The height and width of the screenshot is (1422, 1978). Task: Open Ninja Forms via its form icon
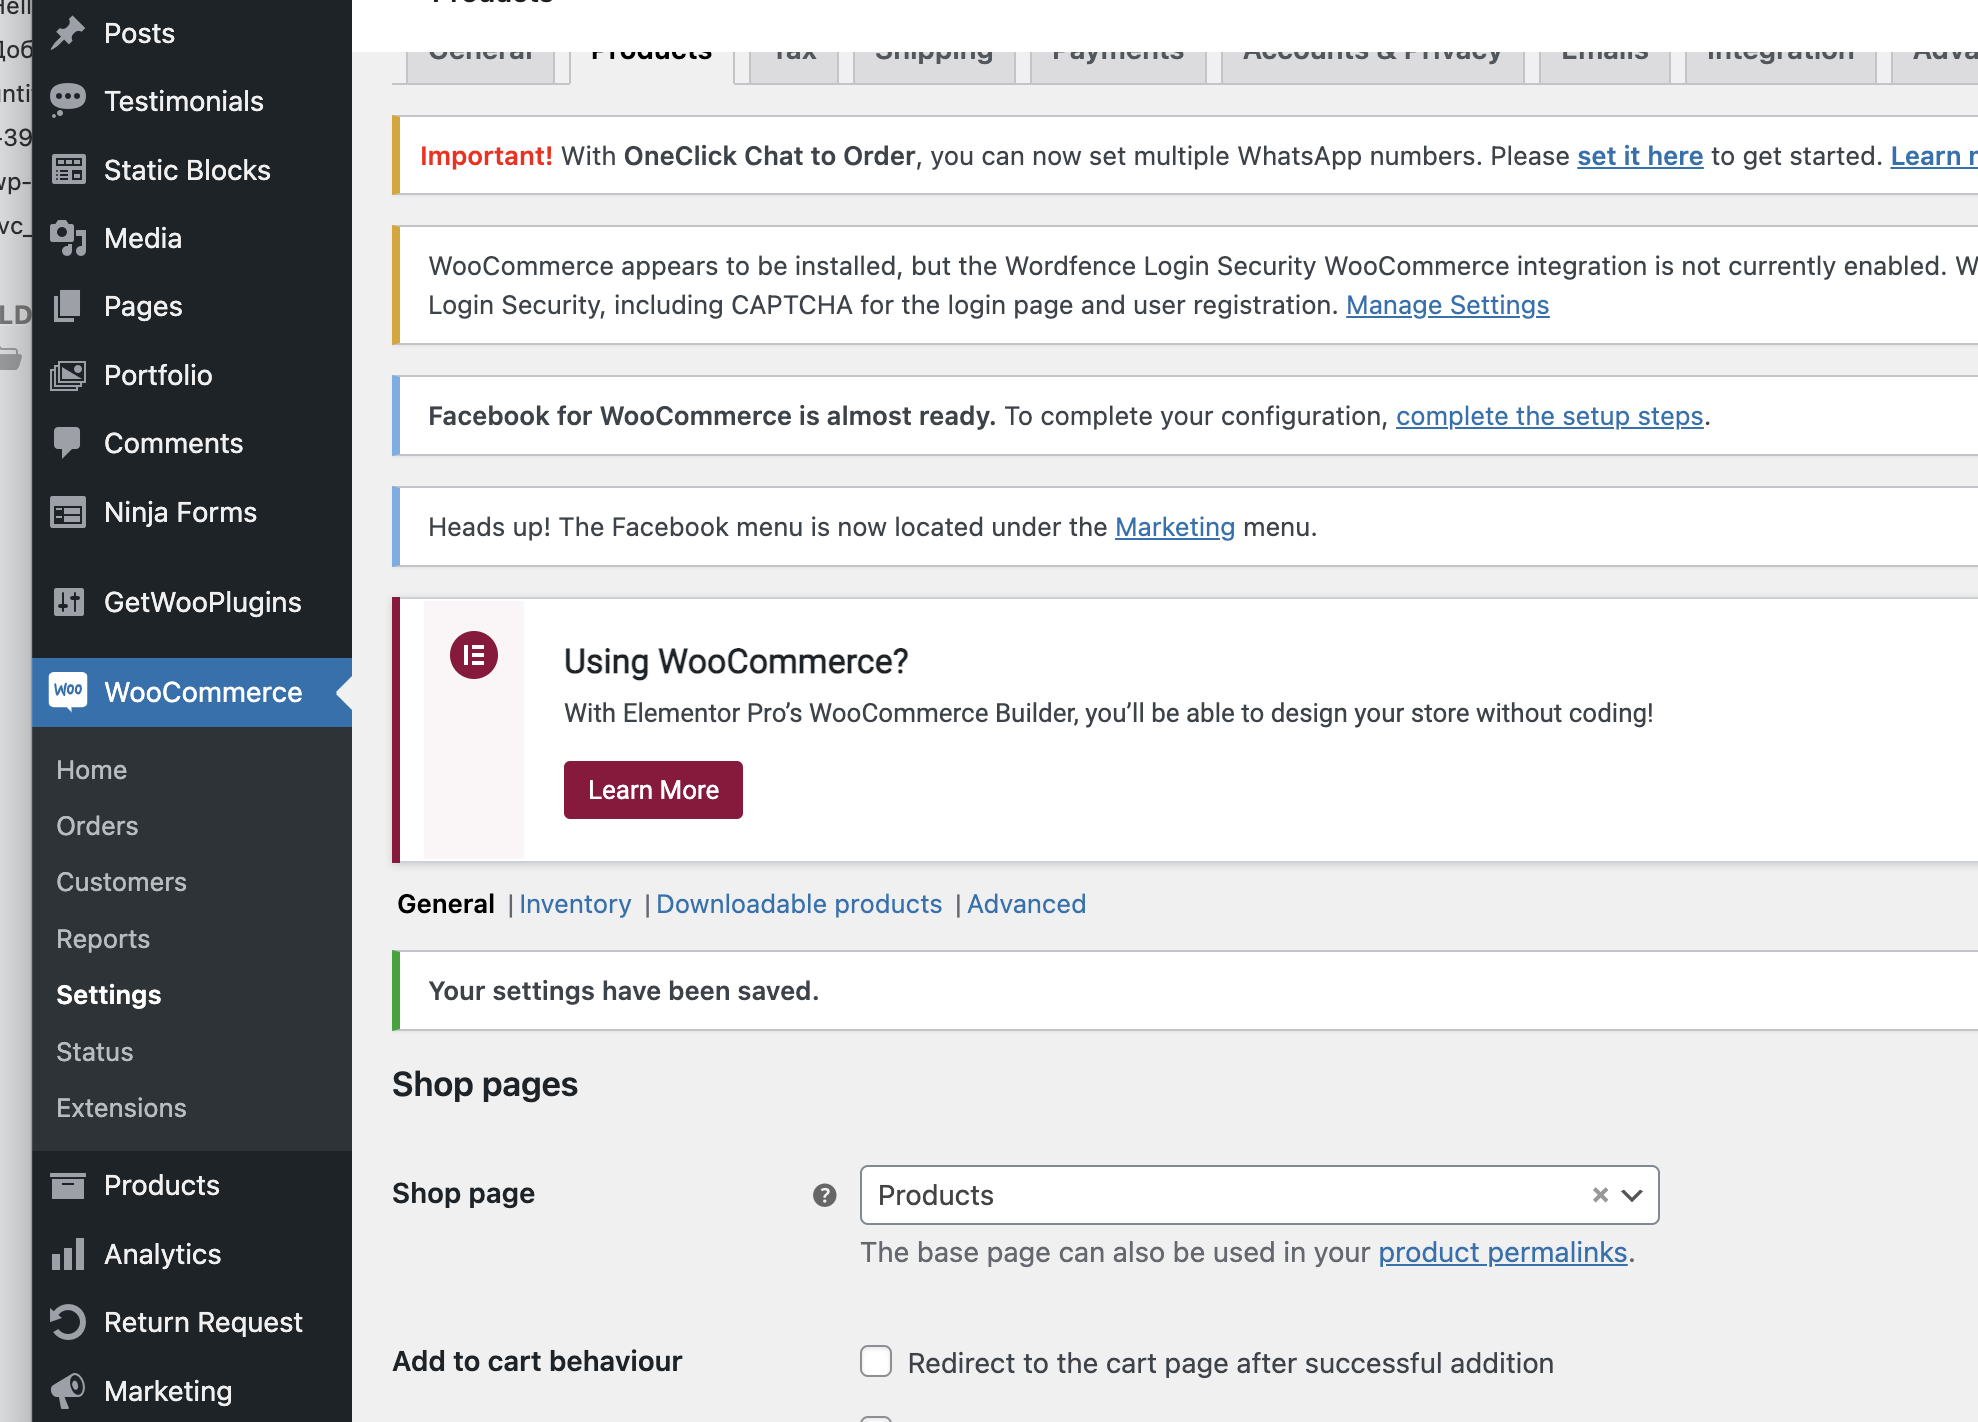(x=68, y=513)
